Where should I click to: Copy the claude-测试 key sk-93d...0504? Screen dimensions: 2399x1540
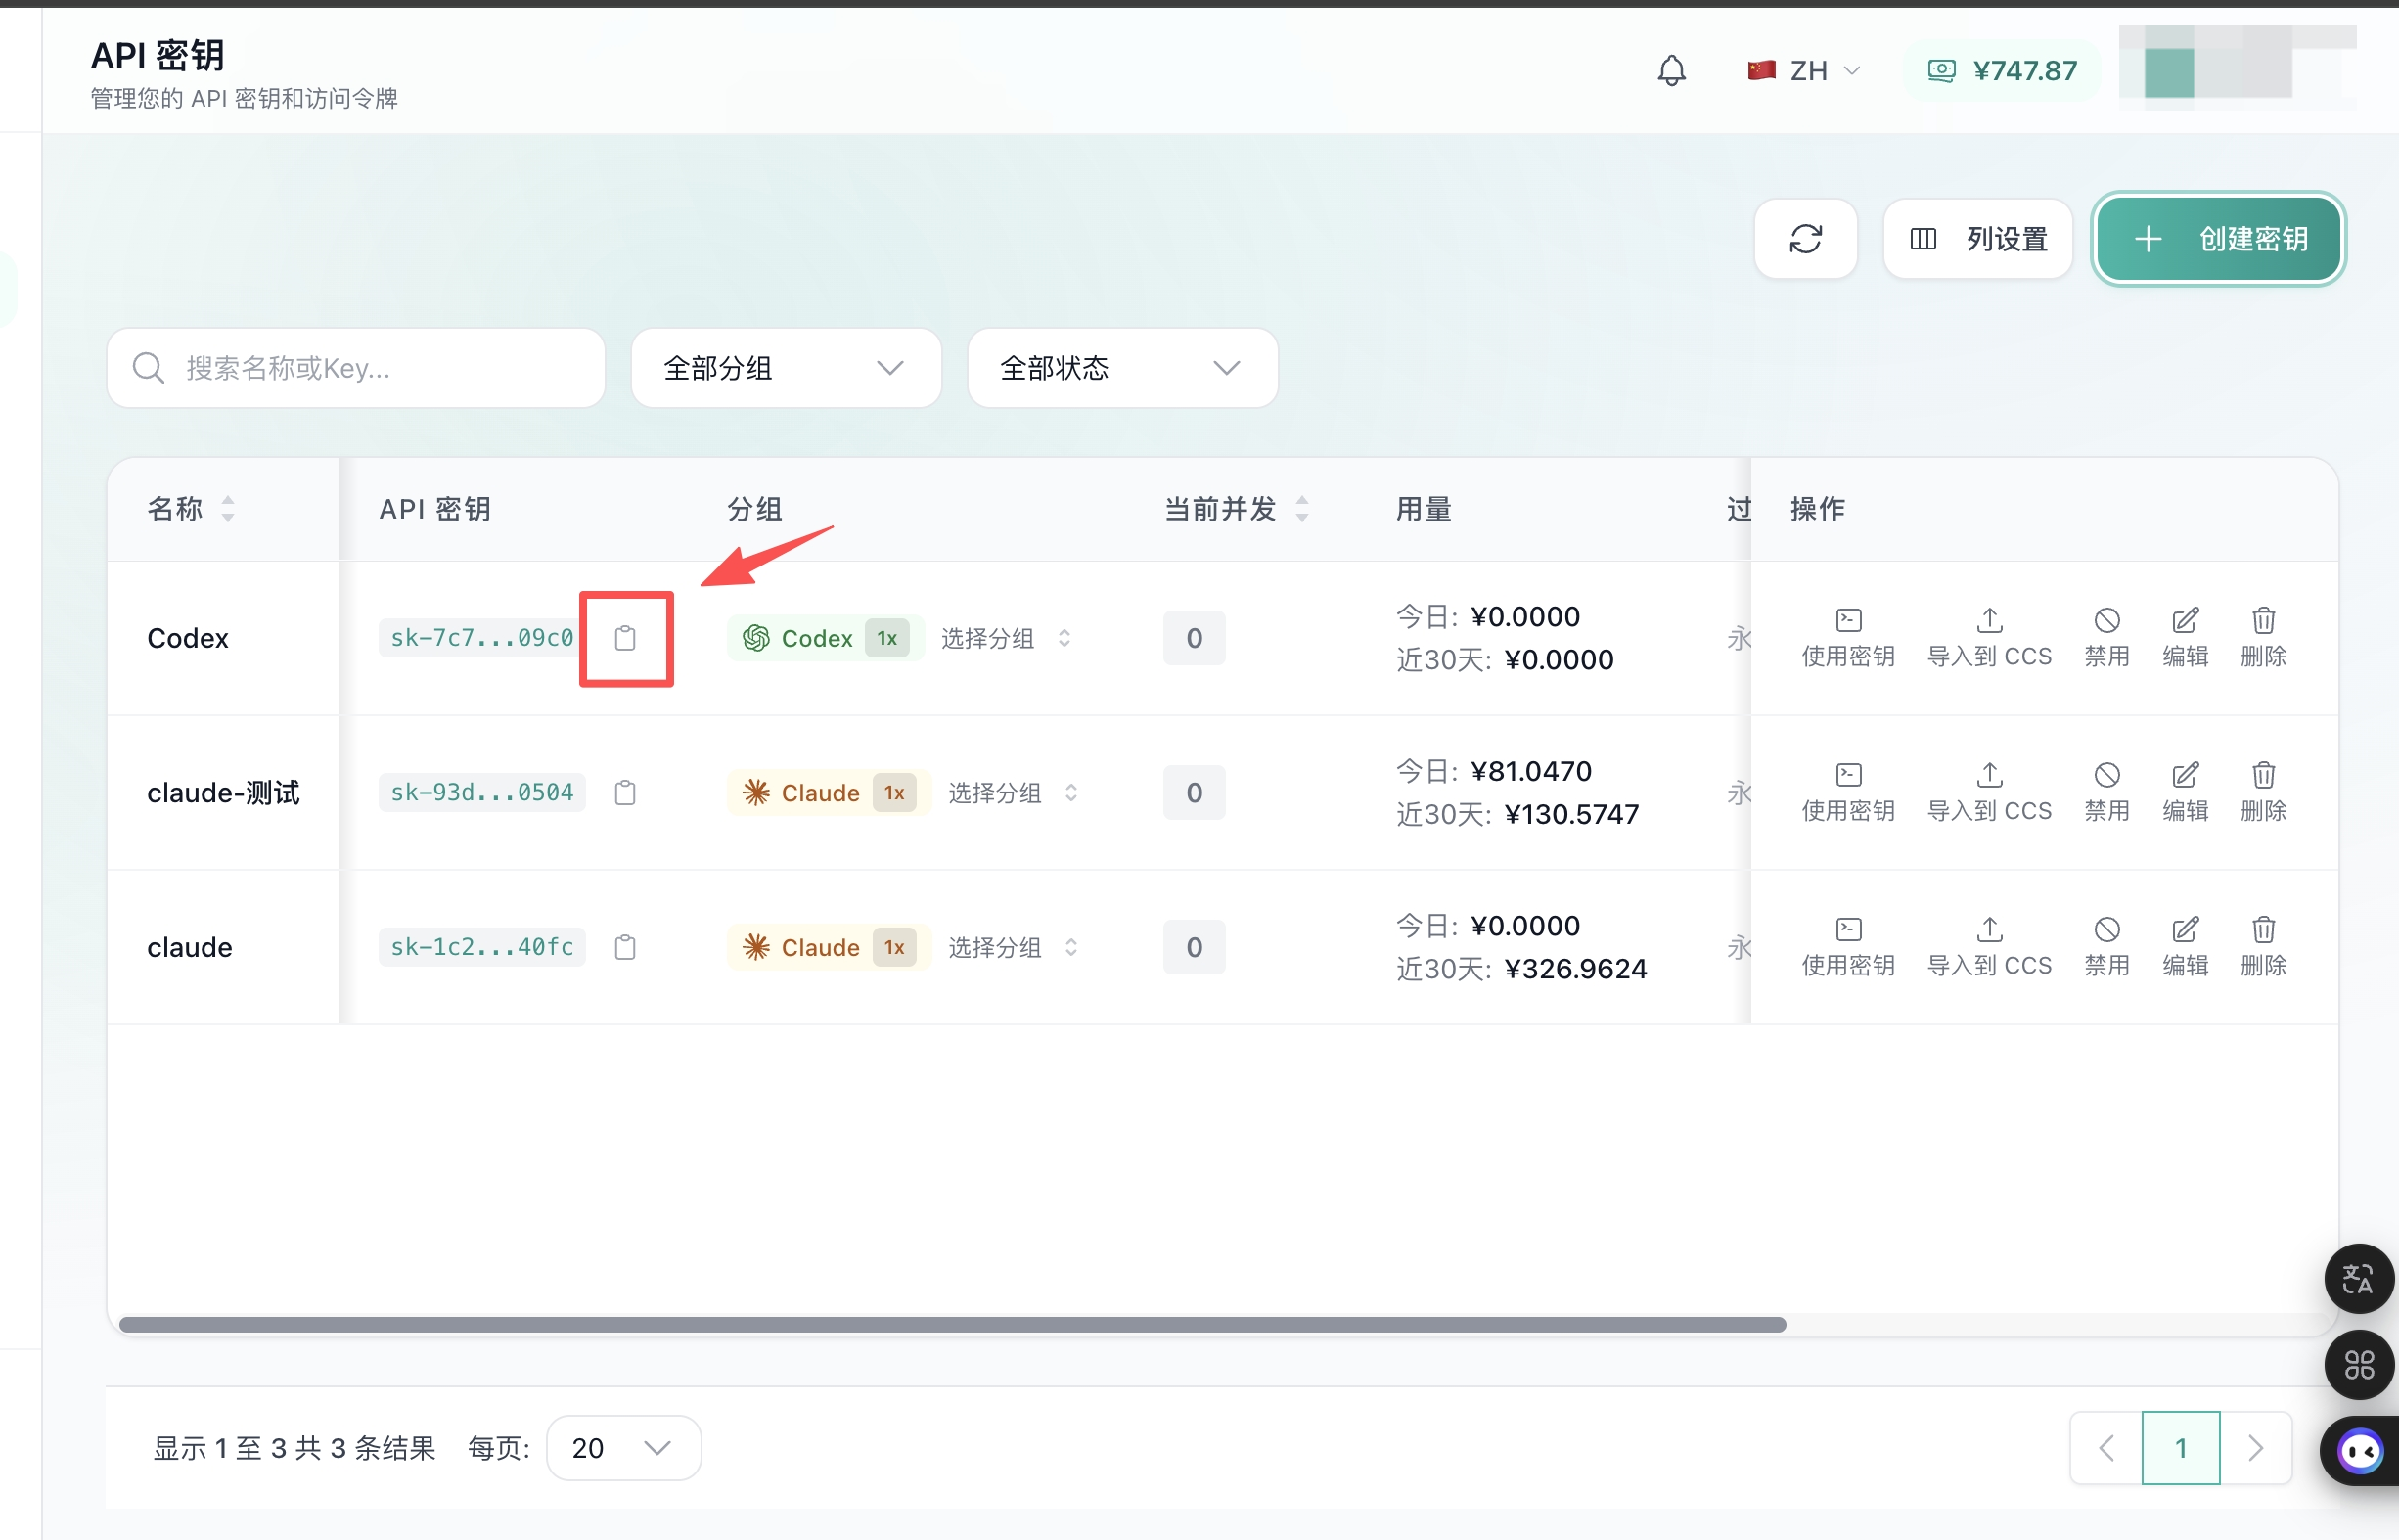[x=625, y=793]
